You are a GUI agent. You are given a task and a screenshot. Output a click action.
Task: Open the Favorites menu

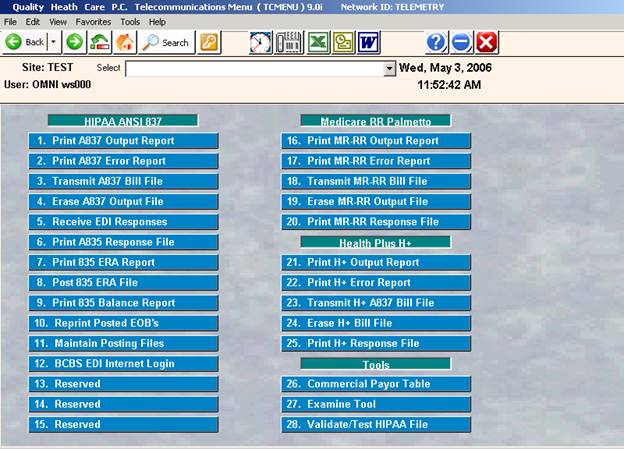(93, 21)
